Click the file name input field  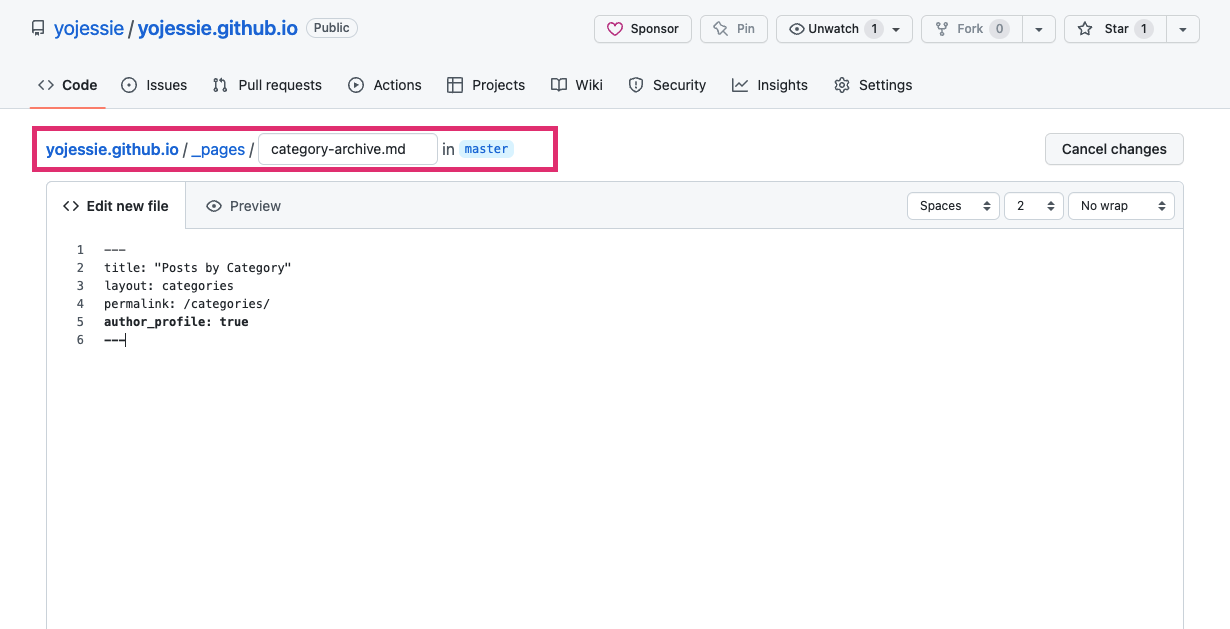click(348, 149)
